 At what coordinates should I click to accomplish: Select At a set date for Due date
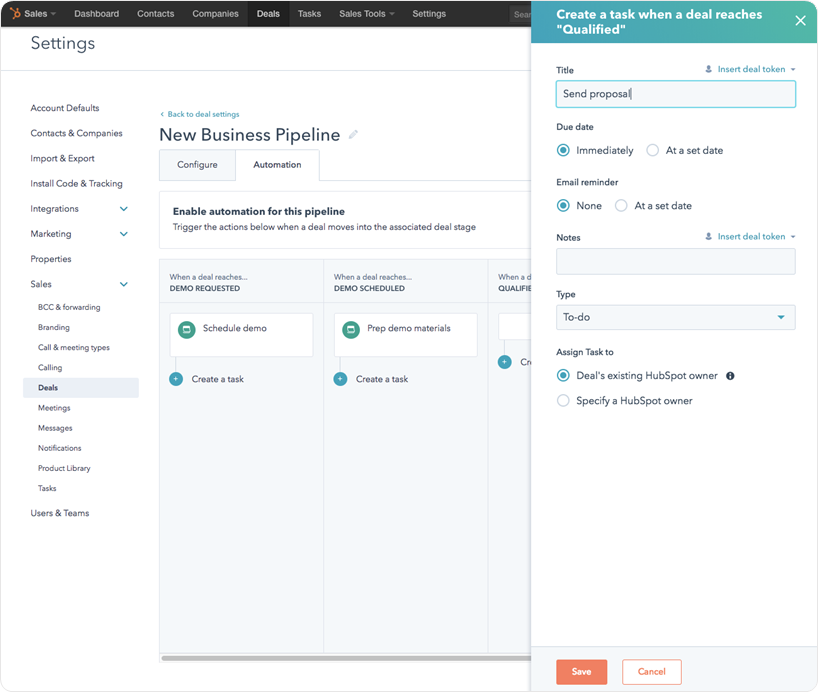(653, 150)
